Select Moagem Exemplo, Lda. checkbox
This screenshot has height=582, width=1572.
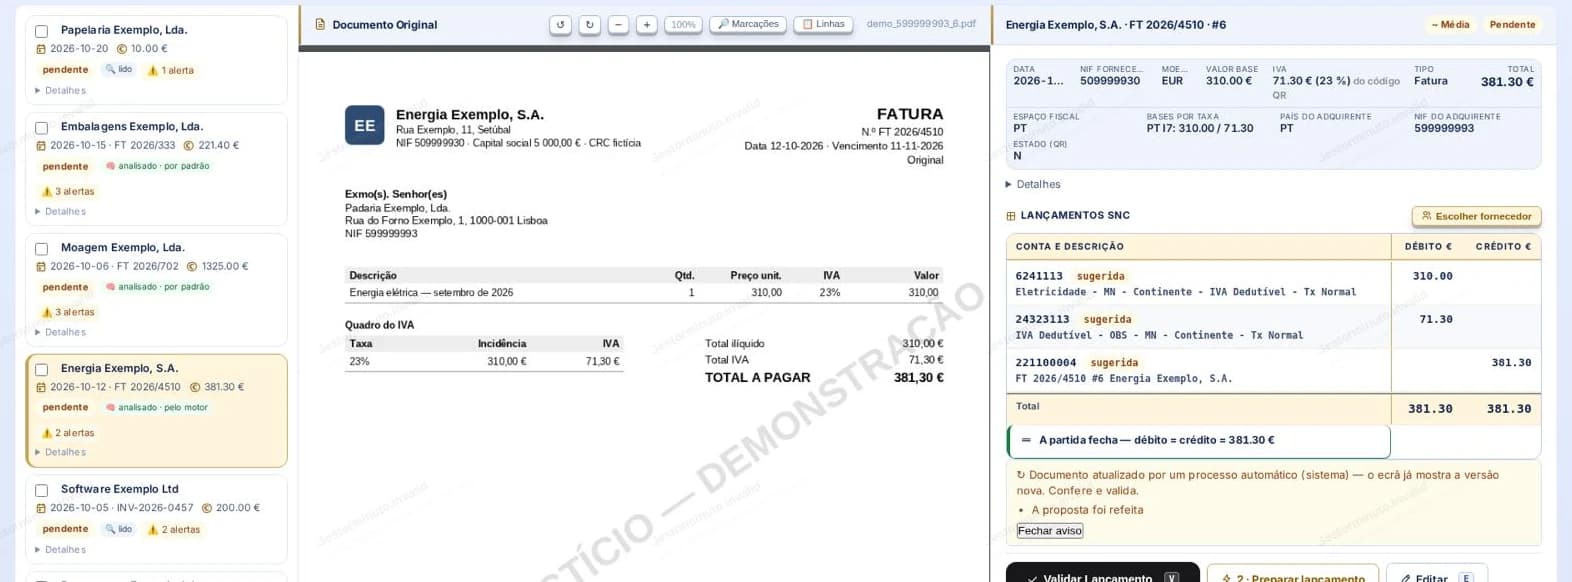click(x=42, y=249)
